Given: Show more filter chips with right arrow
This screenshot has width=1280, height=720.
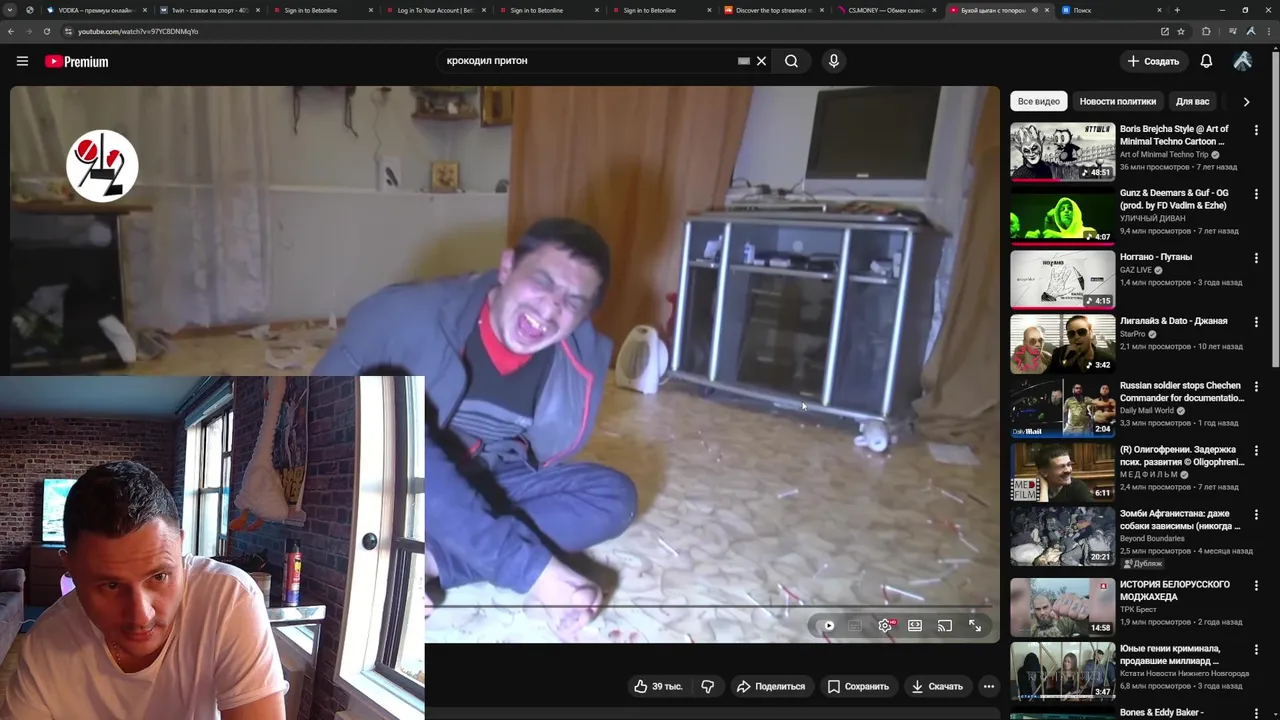Looking at the screenshot, I should [1246, 101].
